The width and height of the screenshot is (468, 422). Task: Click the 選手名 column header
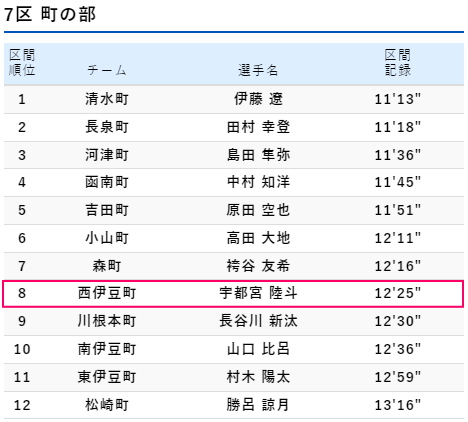click(x=258, y=70)
